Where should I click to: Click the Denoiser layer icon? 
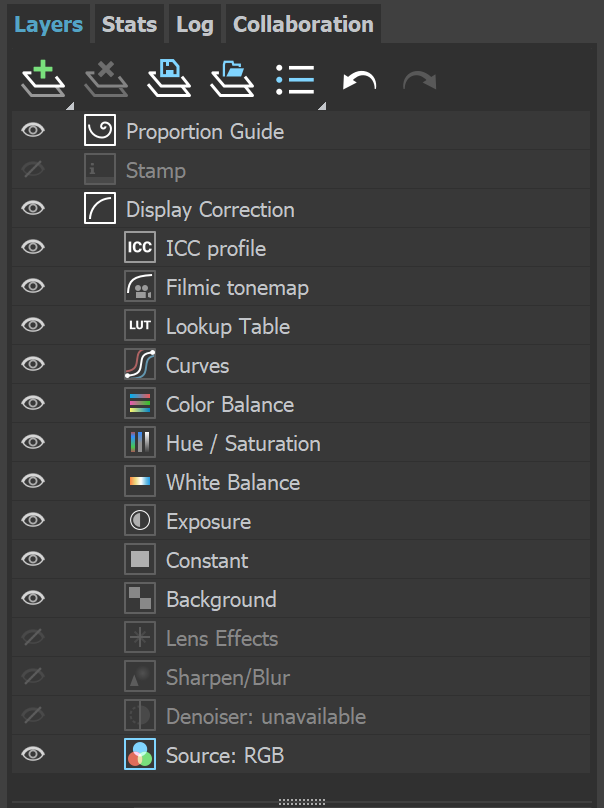click(x=140, y=715)
